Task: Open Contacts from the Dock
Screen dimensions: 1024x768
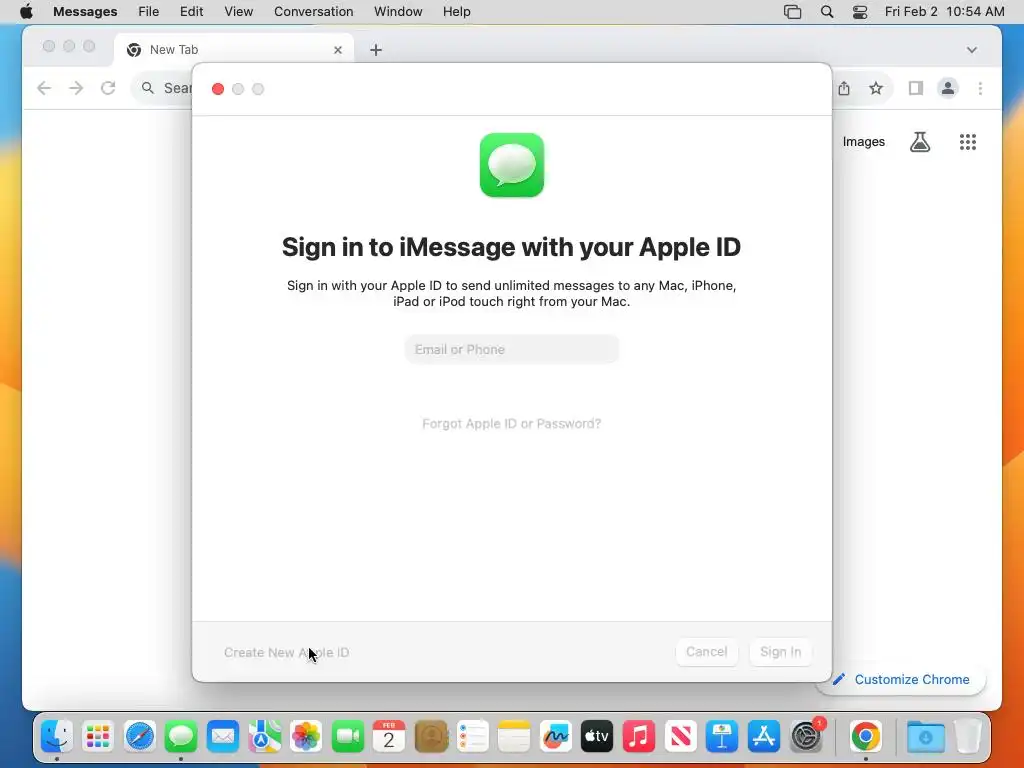Action: 431,736
